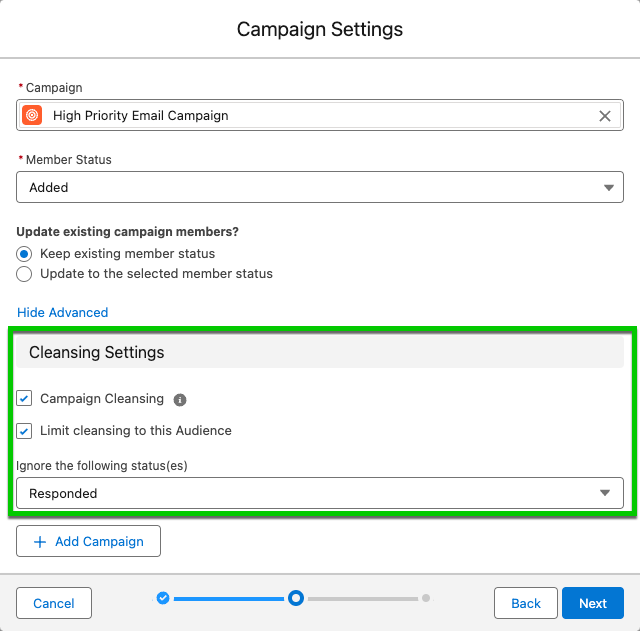Toggle Limit cleansing to this Audience
This screenshot has width=640, height=631.
24,431
